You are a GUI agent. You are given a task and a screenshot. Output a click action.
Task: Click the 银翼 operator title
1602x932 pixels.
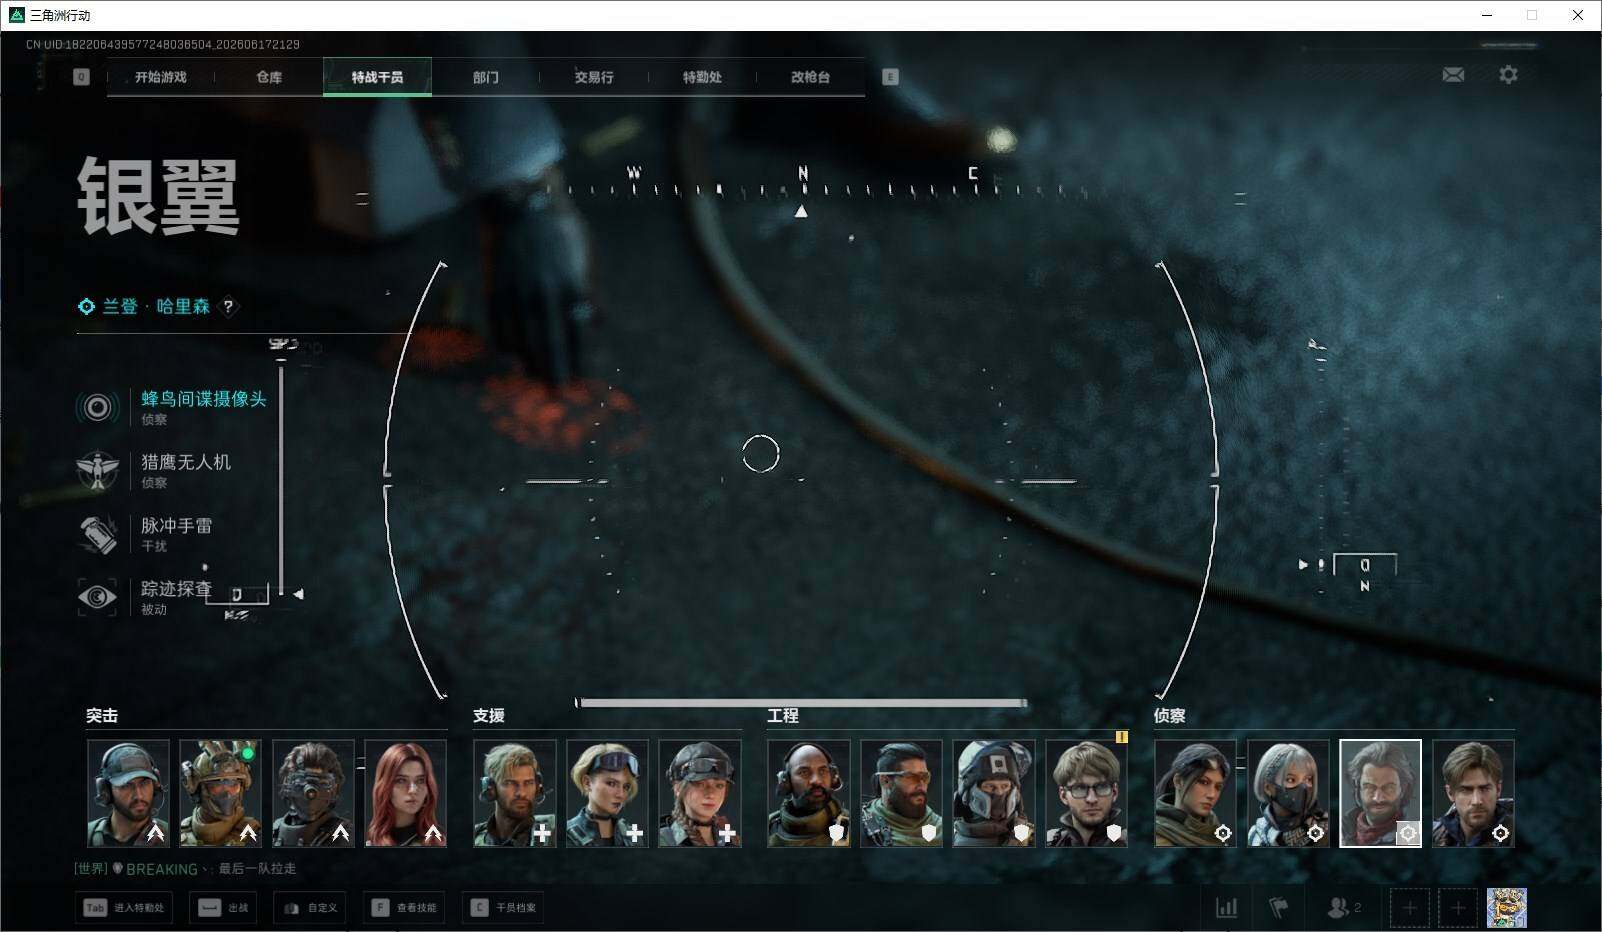[x=159, y=197]
